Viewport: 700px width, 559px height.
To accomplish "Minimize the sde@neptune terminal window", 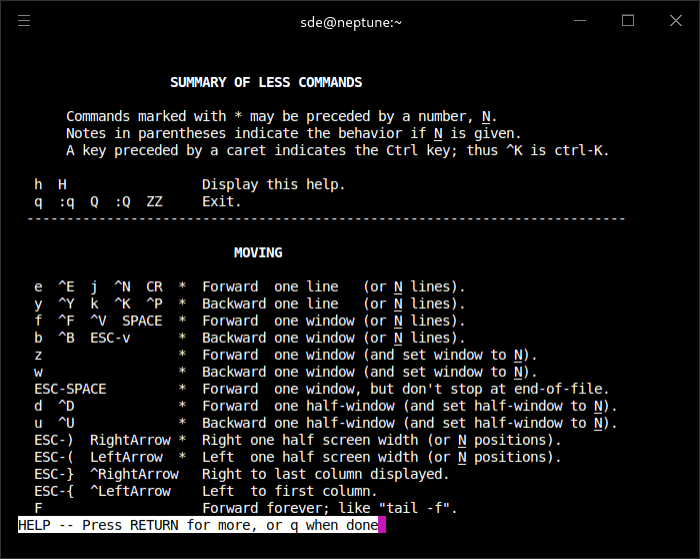I will click(x=580, y=21).
